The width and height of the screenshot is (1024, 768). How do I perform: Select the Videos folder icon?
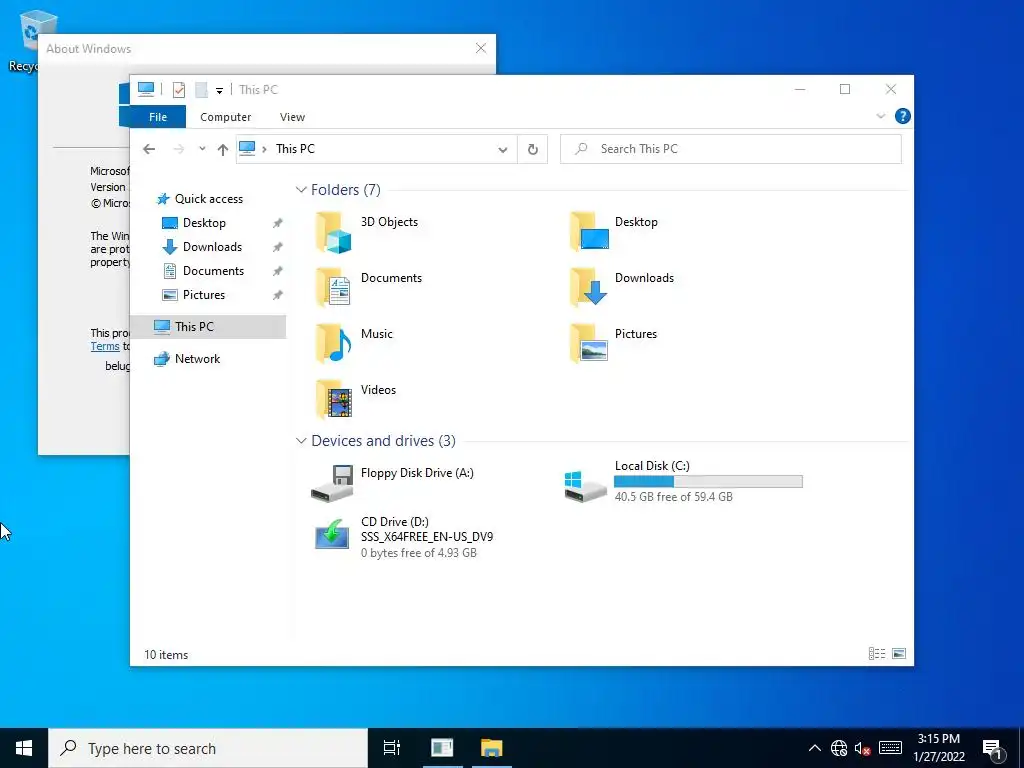[x=334, y=400]
